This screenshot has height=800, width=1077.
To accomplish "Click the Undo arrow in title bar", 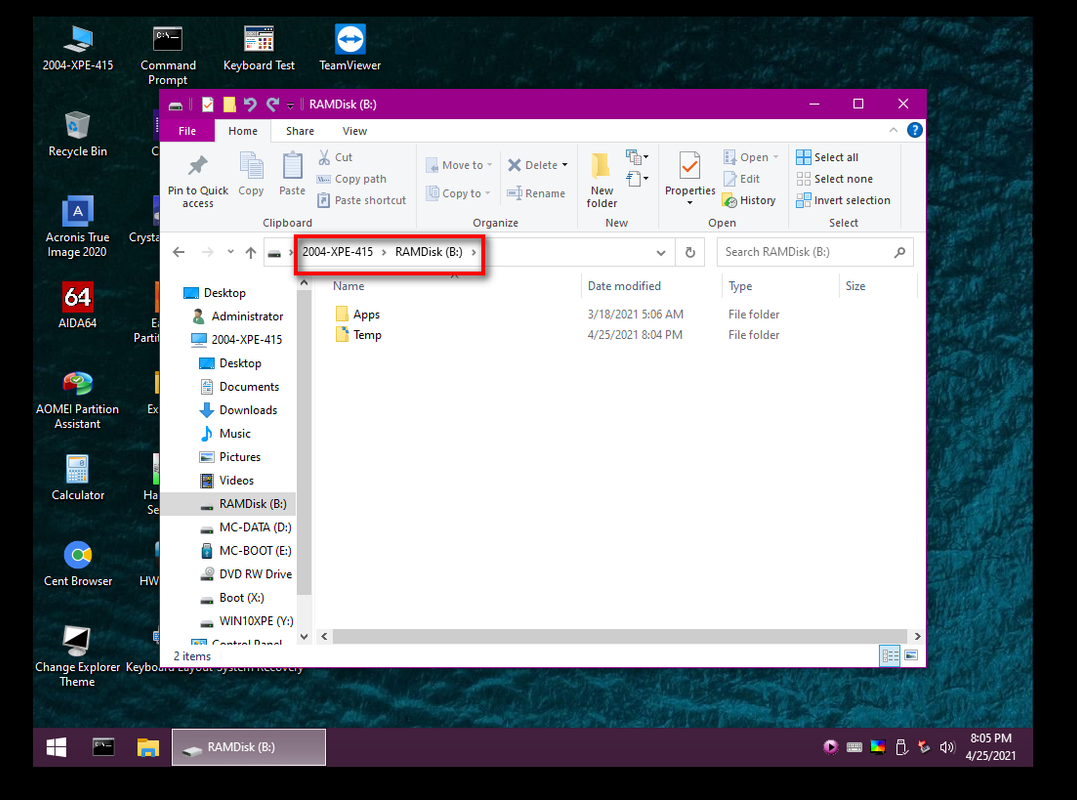I will [250, 104].
